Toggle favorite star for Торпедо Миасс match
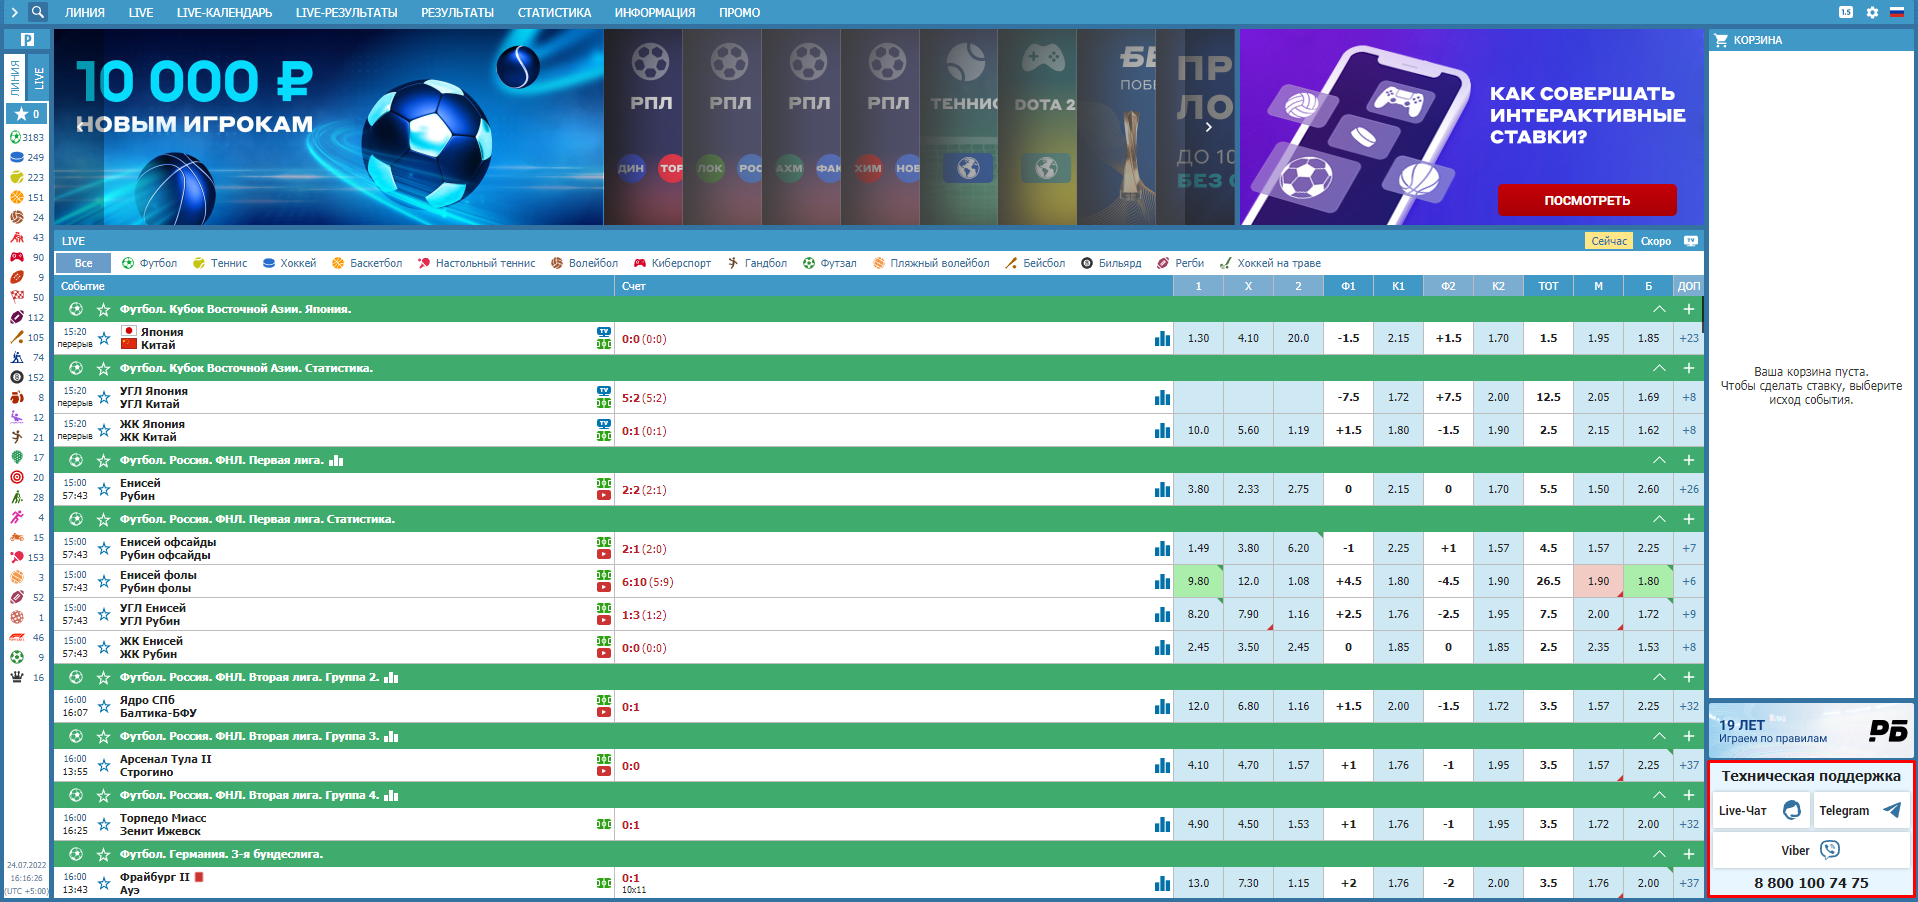Viewport: 1918px width, 902px height. tap(104, 825)
